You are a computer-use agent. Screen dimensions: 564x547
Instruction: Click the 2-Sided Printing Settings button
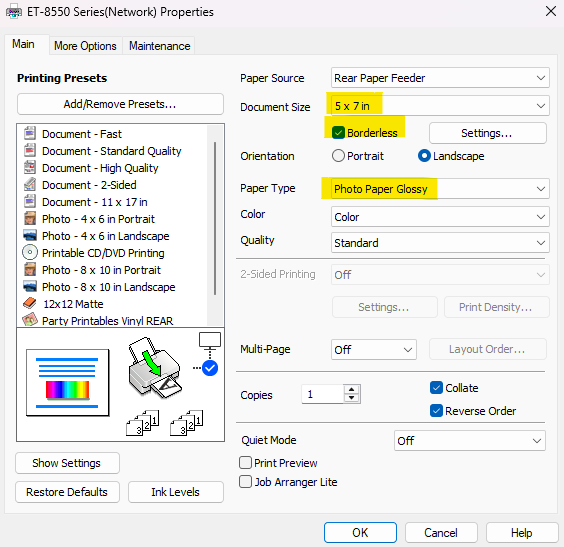(384, 307)
